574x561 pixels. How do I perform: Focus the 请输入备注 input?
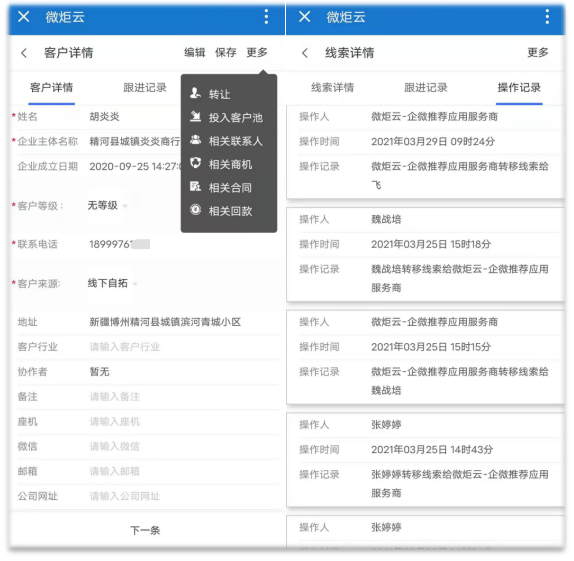pyautogui.click(x=115, y=397)
